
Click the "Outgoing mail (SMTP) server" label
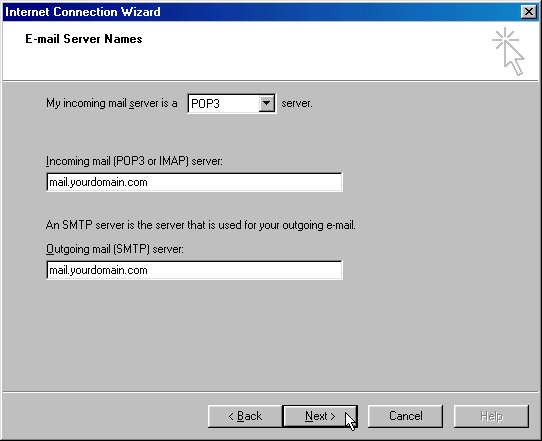click(115, 249)
